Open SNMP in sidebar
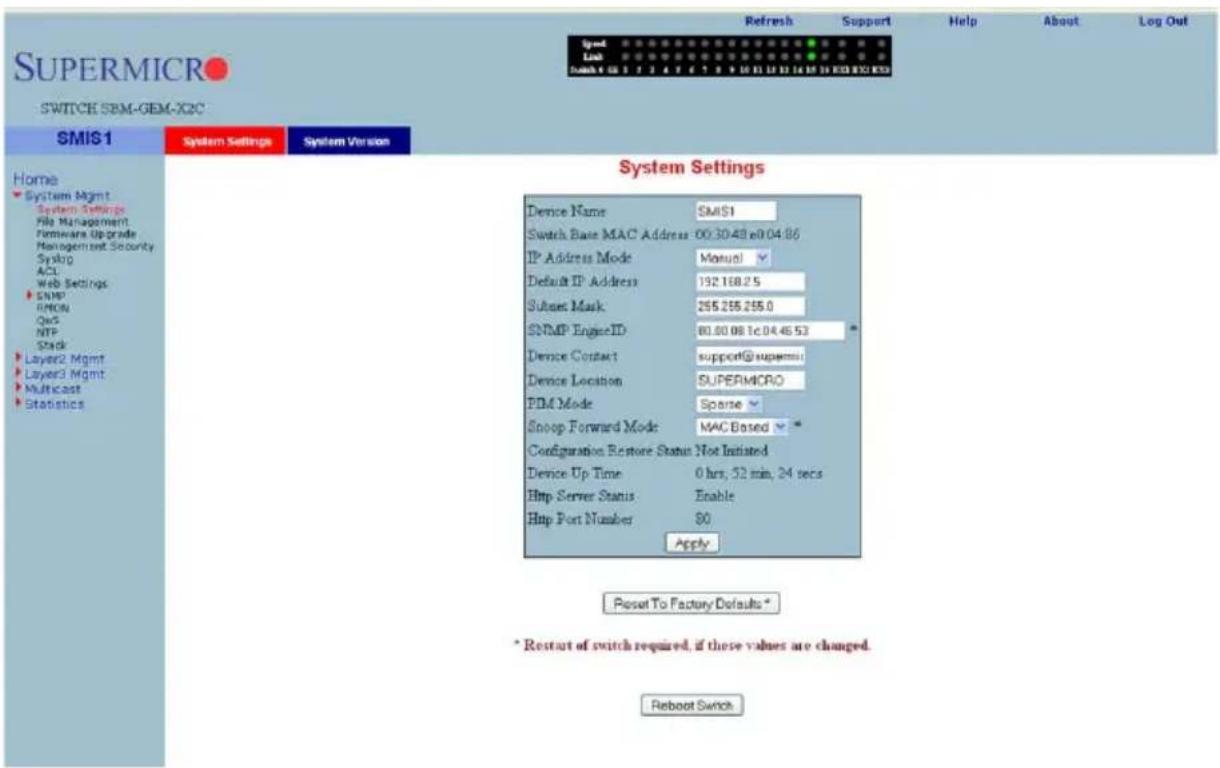Screen dimensions: 1220x768 coord(51,296)
